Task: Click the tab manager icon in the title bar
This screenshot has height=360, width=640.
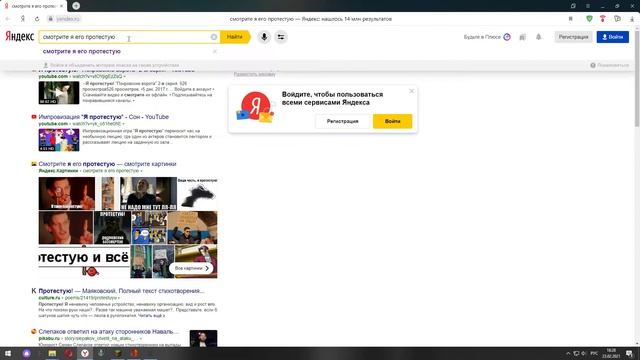Action: click(573, 6)
